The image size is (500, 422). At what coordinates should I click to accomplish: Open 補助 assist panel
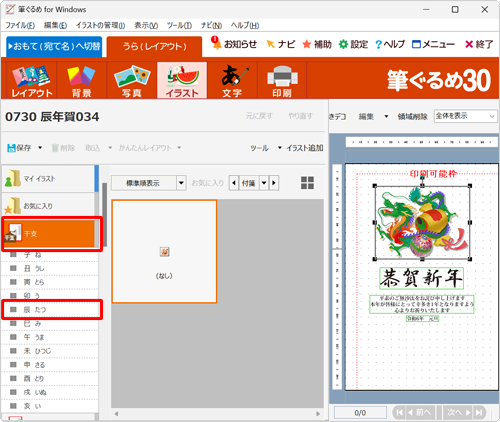pyautogui.click(x=317, y=44)
